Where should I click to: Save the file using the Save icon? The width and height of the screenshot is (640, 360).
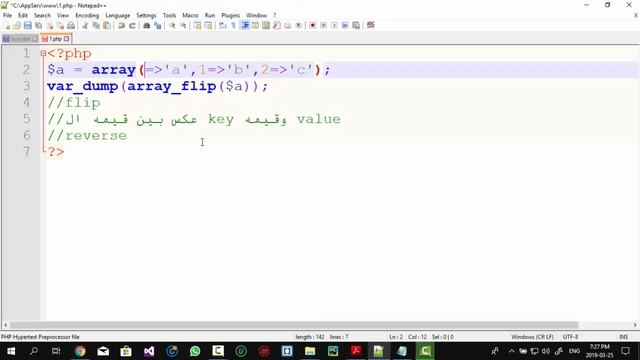[x=28, y=26]
